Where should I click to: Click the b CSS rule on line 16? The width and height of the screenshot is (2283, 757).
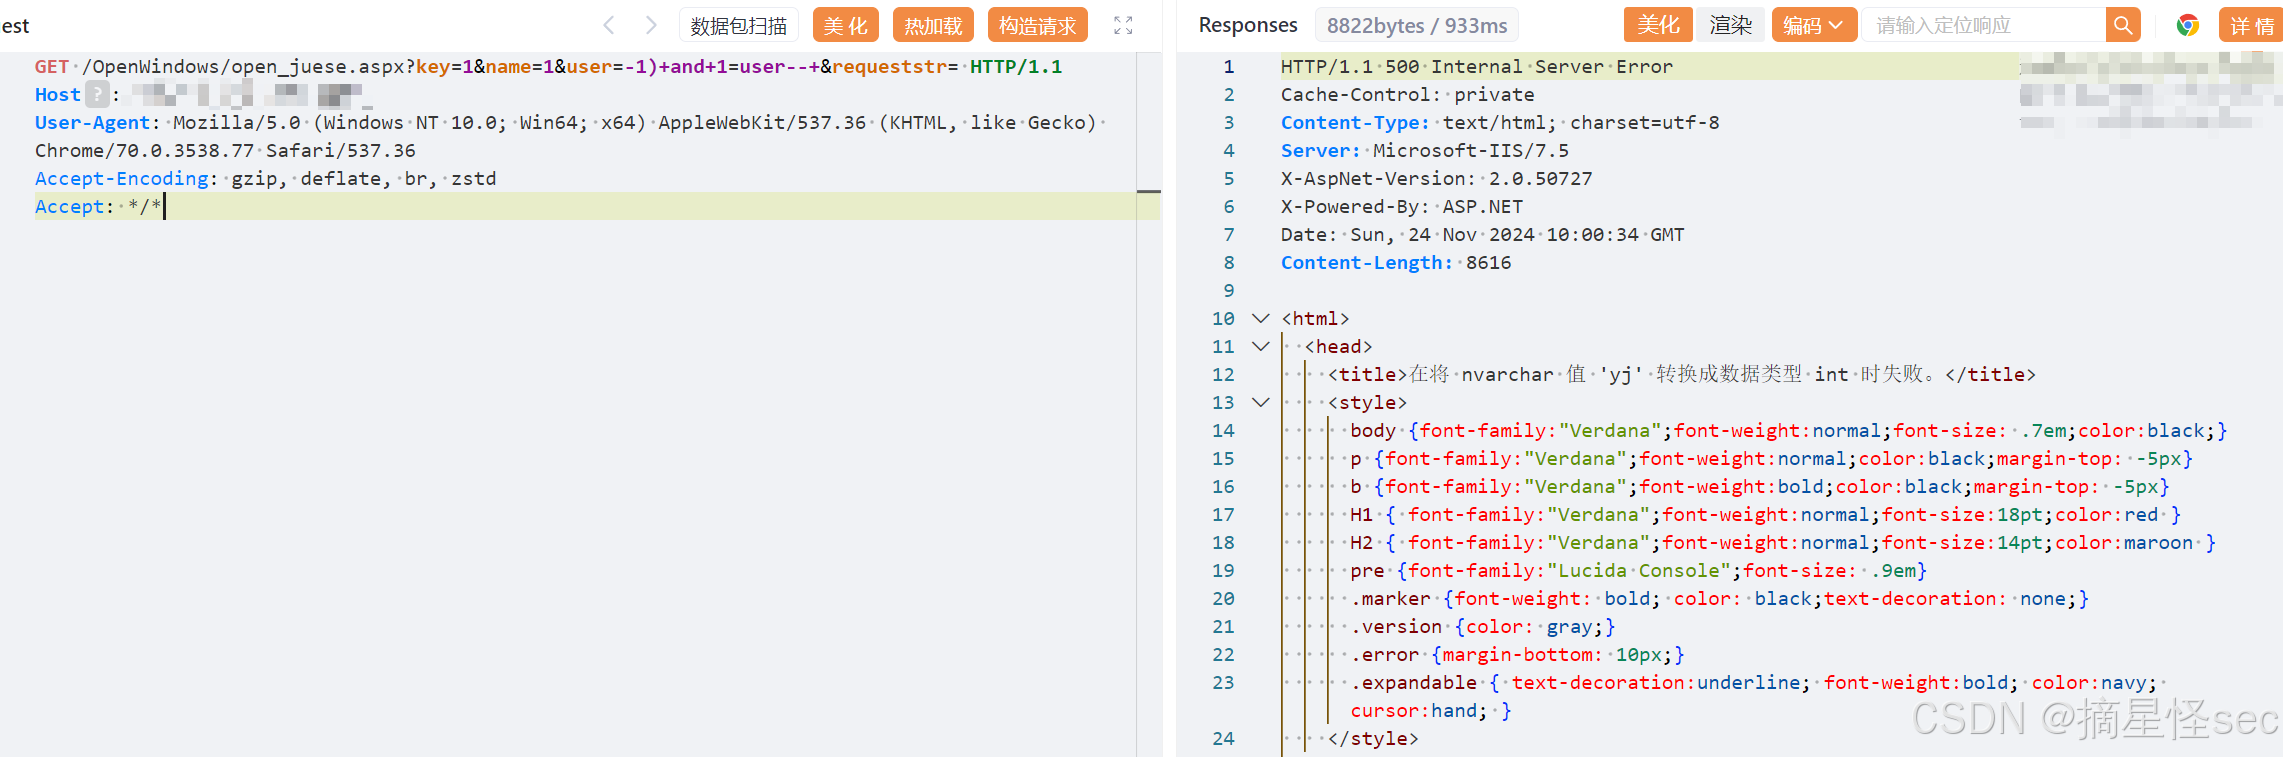point(1759,487)
